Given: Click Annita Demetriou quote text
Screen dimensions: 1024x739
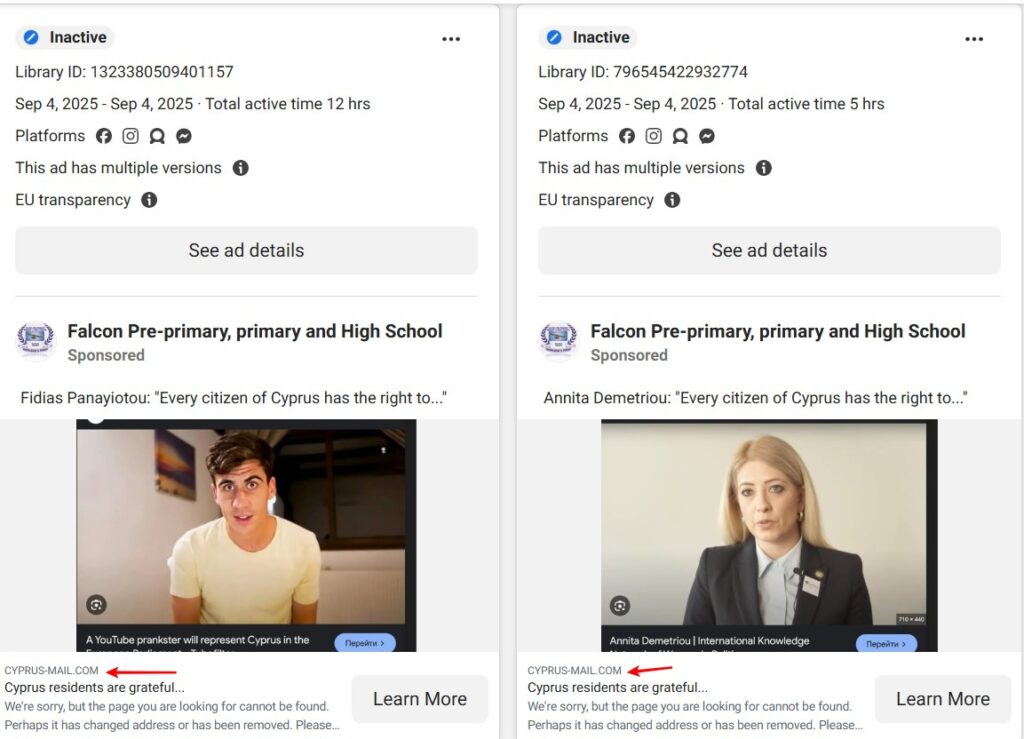Looking at the screenshot, I should click(756, 398).
